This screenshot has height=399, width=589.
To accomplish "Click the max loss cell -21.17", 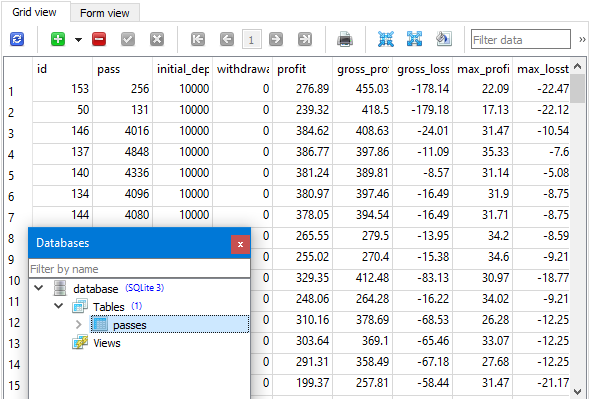I will [542, 383].
